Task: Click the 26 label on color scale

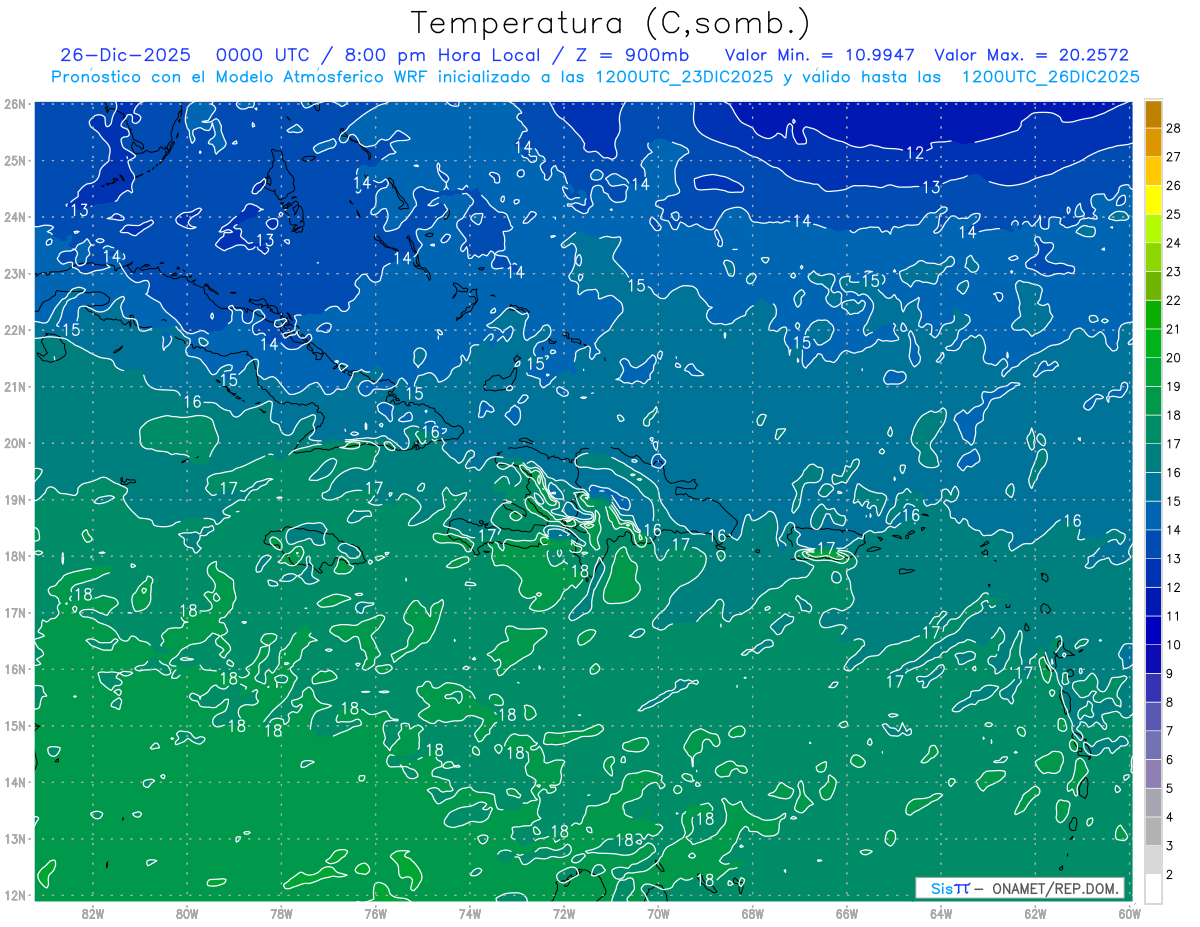Action: 1174,186
